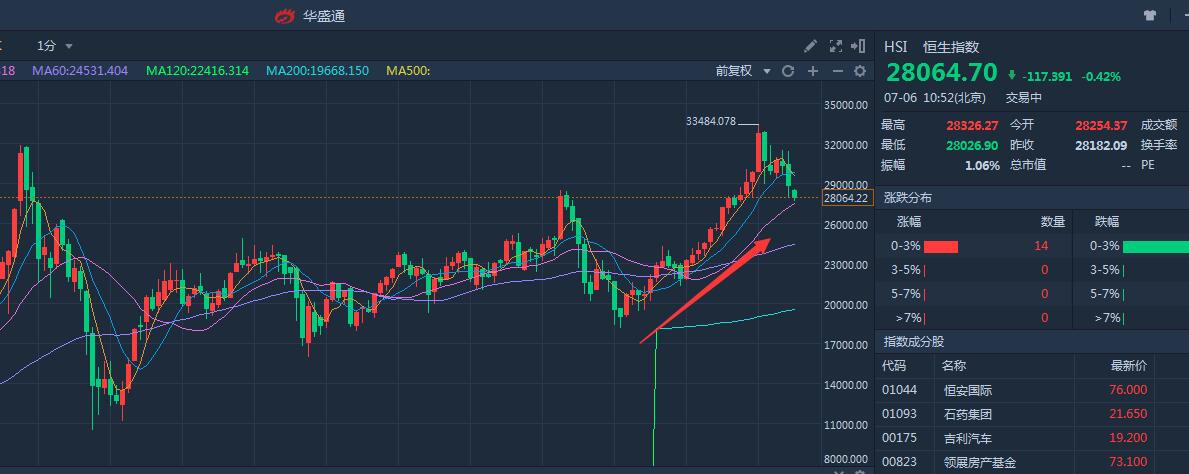1189x474 pixels.
Task: Refresh the chart data
Action: 788,71
